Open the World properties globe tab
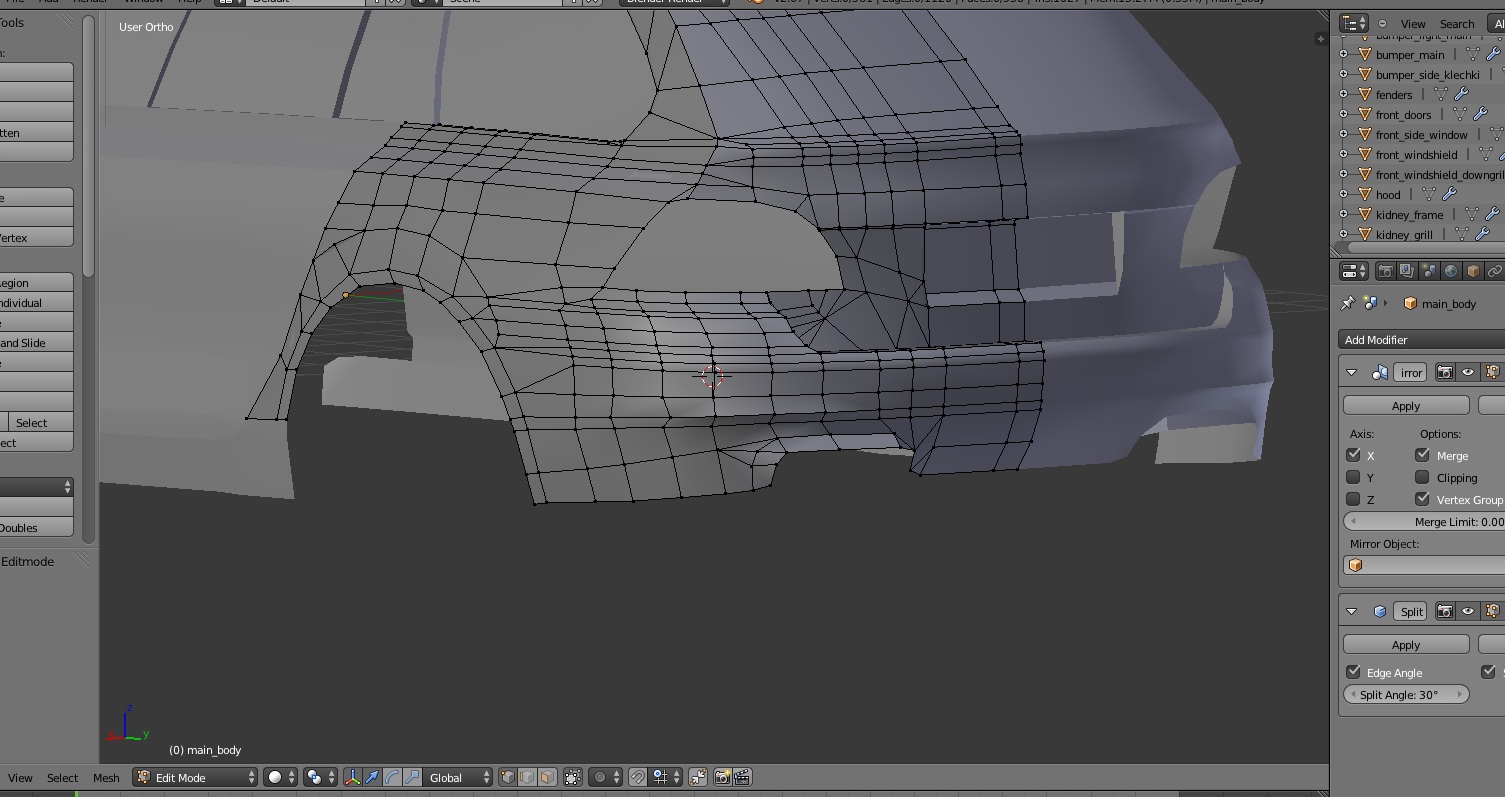The height and width of the screenshot is (797, 1505). (1451, 271)
